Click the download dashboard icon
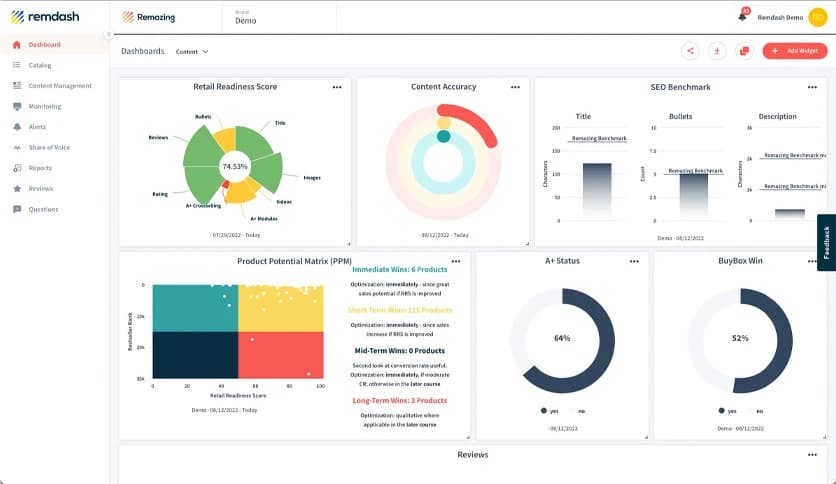 (x=716, y=51)
